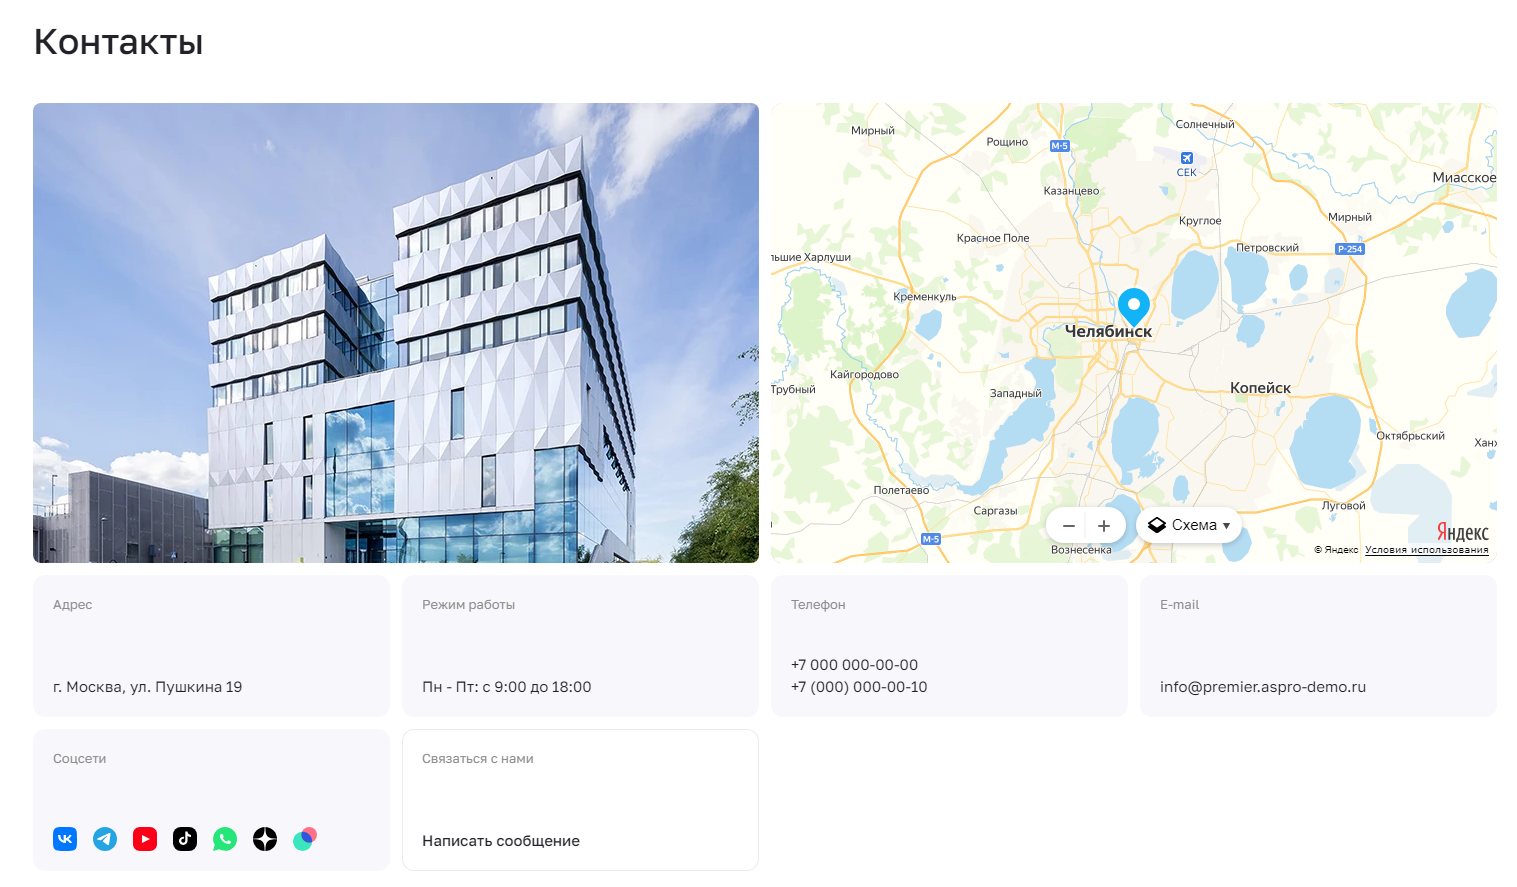Open the Yandex Zen star icon

265,839
